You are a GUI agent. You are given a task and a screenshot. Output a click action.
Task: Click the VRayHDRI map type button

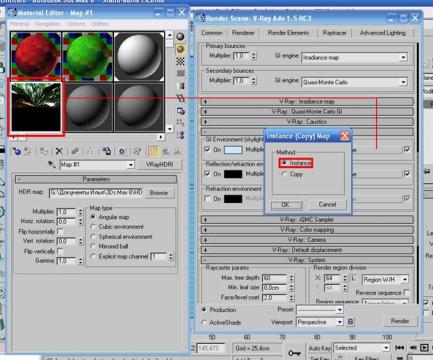coord(159,164)
